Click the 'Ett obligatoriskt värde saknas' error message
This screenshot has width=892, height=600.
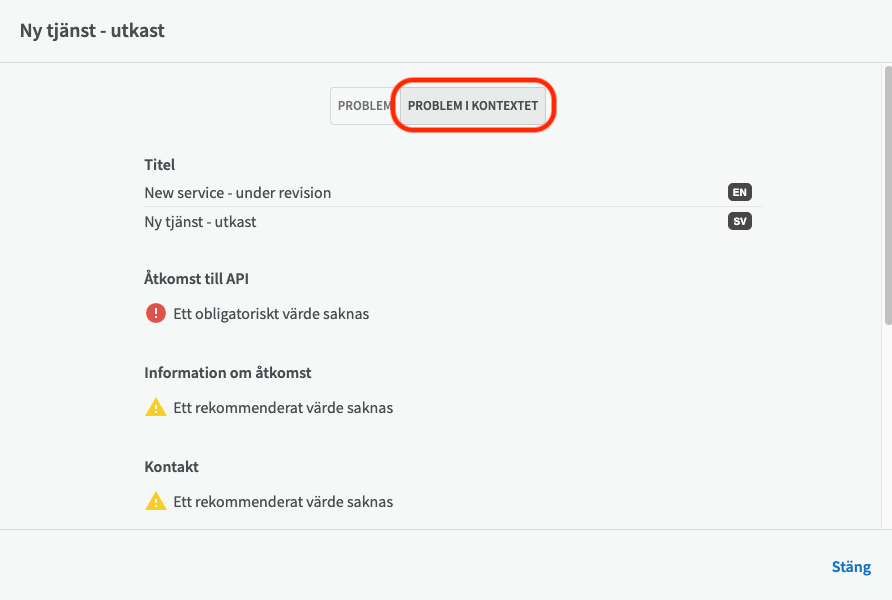click(271, 314)
